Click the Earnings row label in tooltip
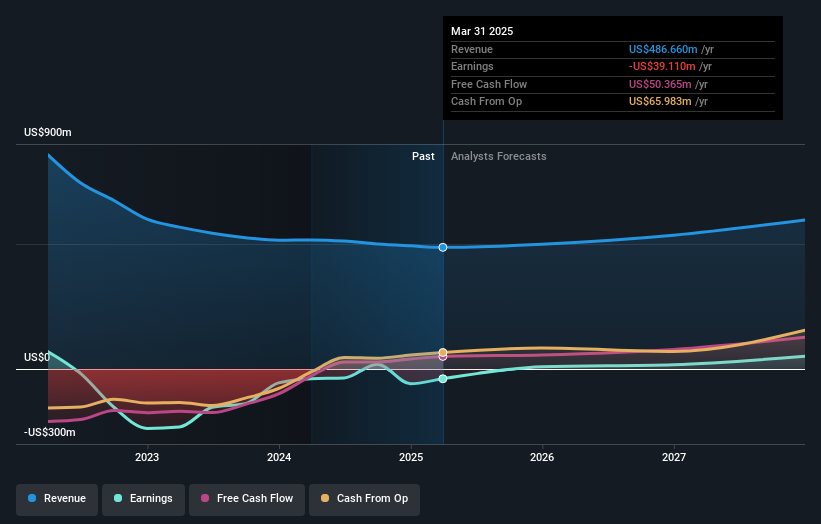Screen dimensions: 821x524 coord(472,66)
